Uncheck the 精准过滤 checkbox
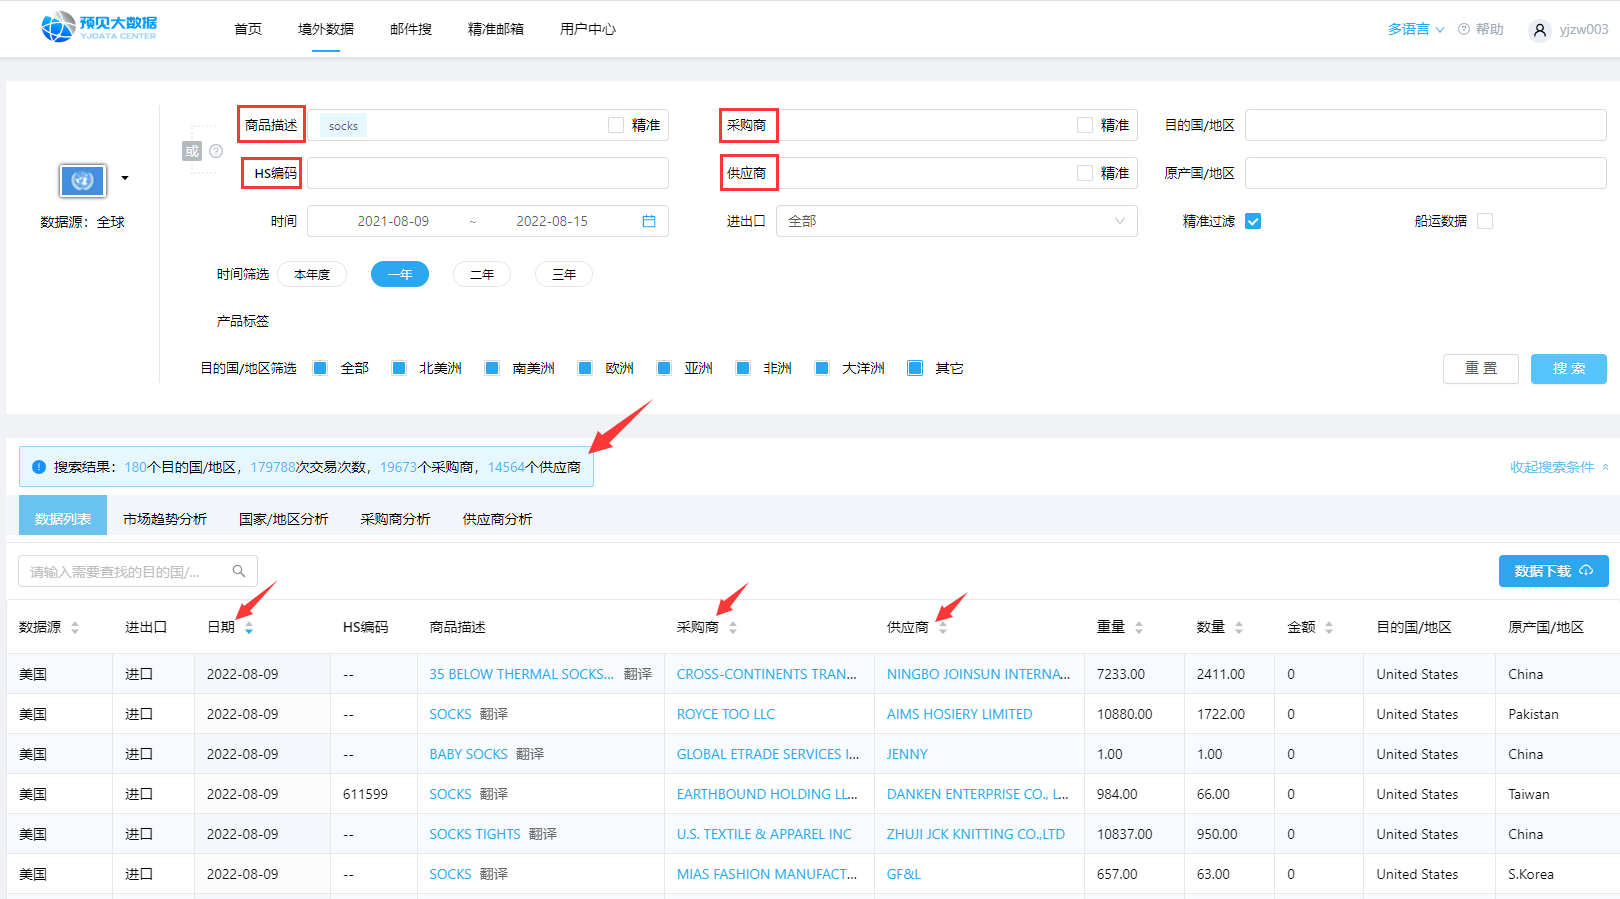Screen dimensions: 1620x899 coord(1253,221)
